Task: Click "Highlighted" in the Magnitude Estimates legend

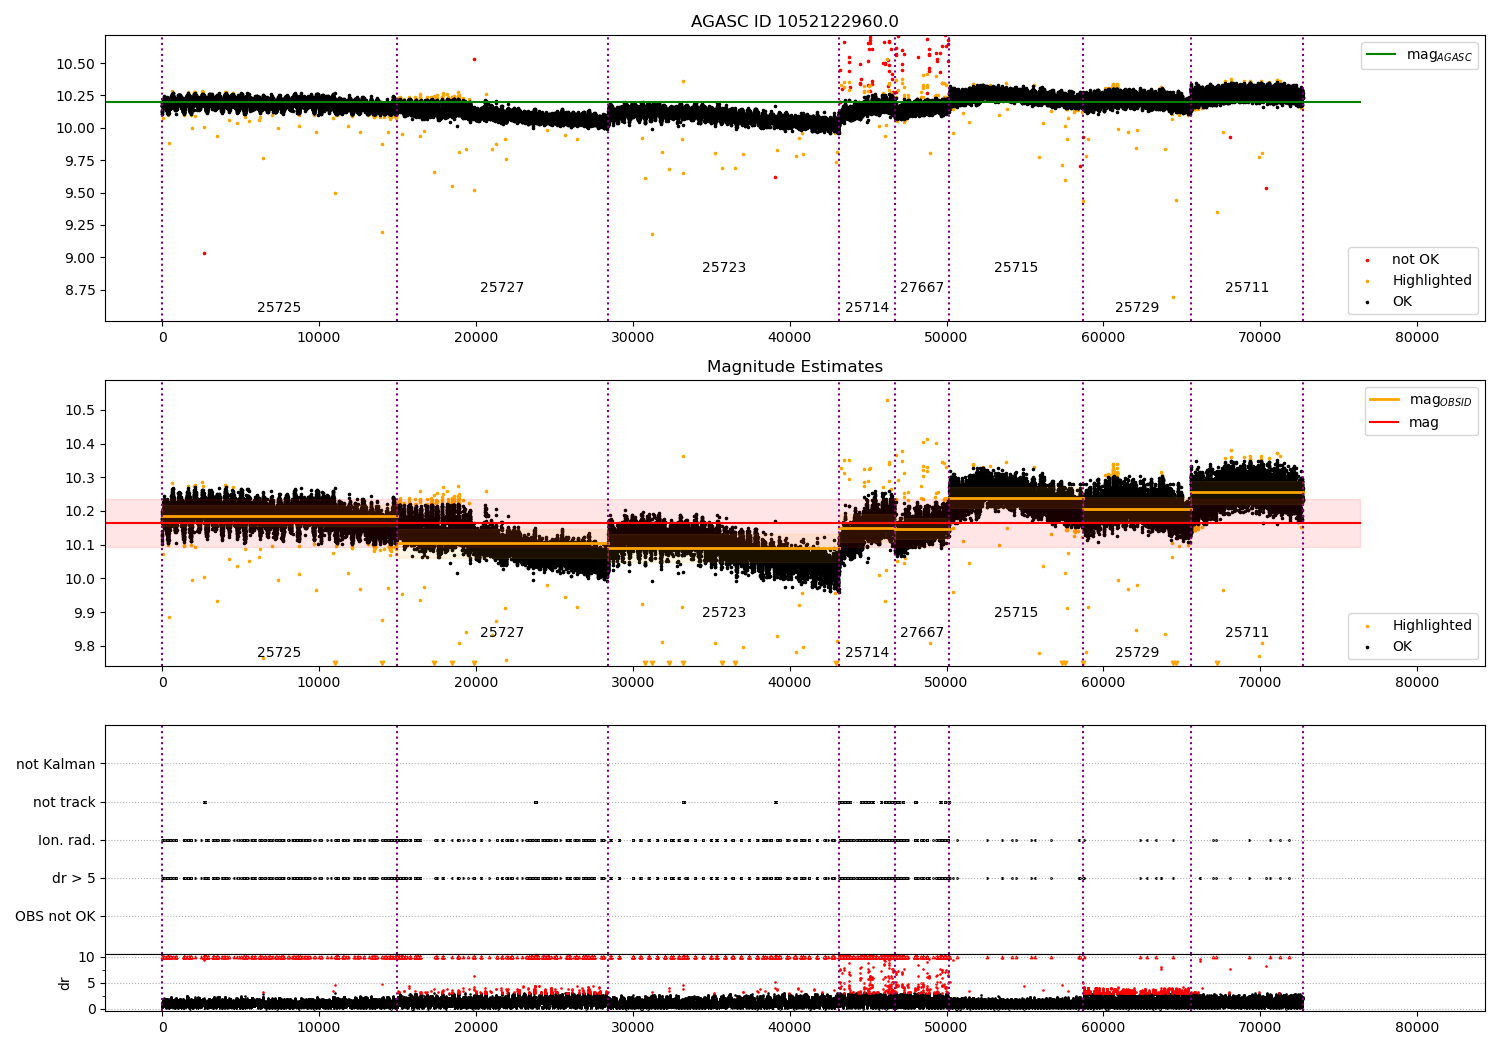Action: pos(1432,626)
